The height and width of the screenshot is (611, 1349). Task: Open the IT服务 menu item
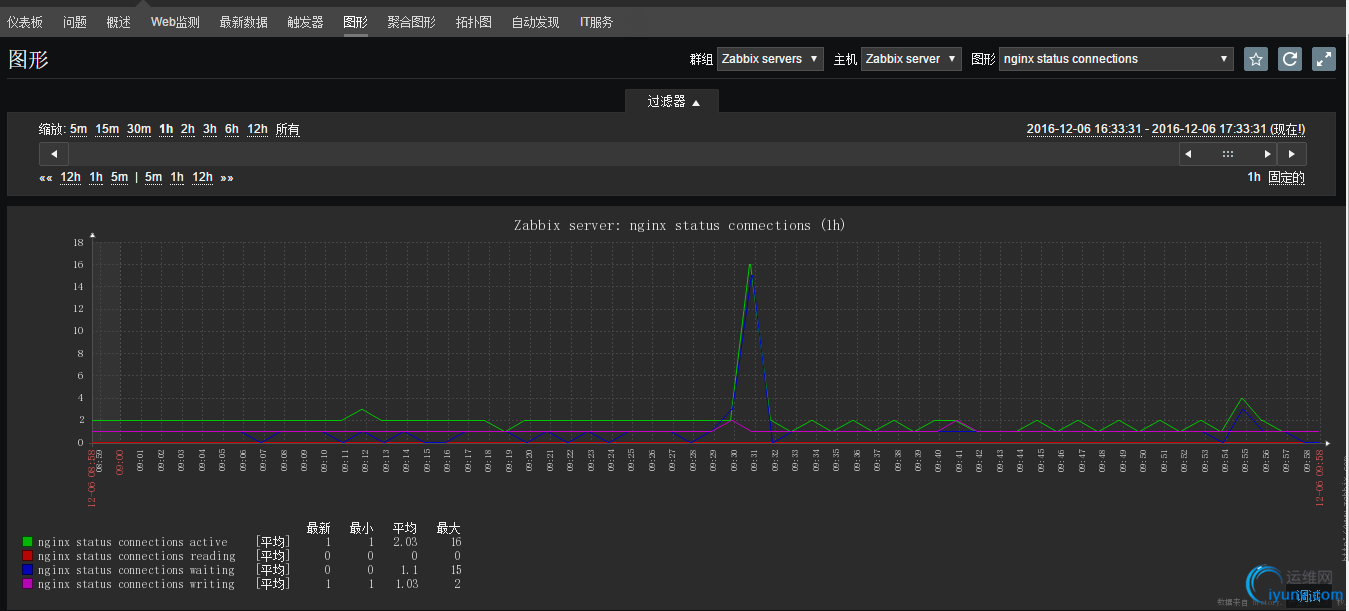coord(597,22)
